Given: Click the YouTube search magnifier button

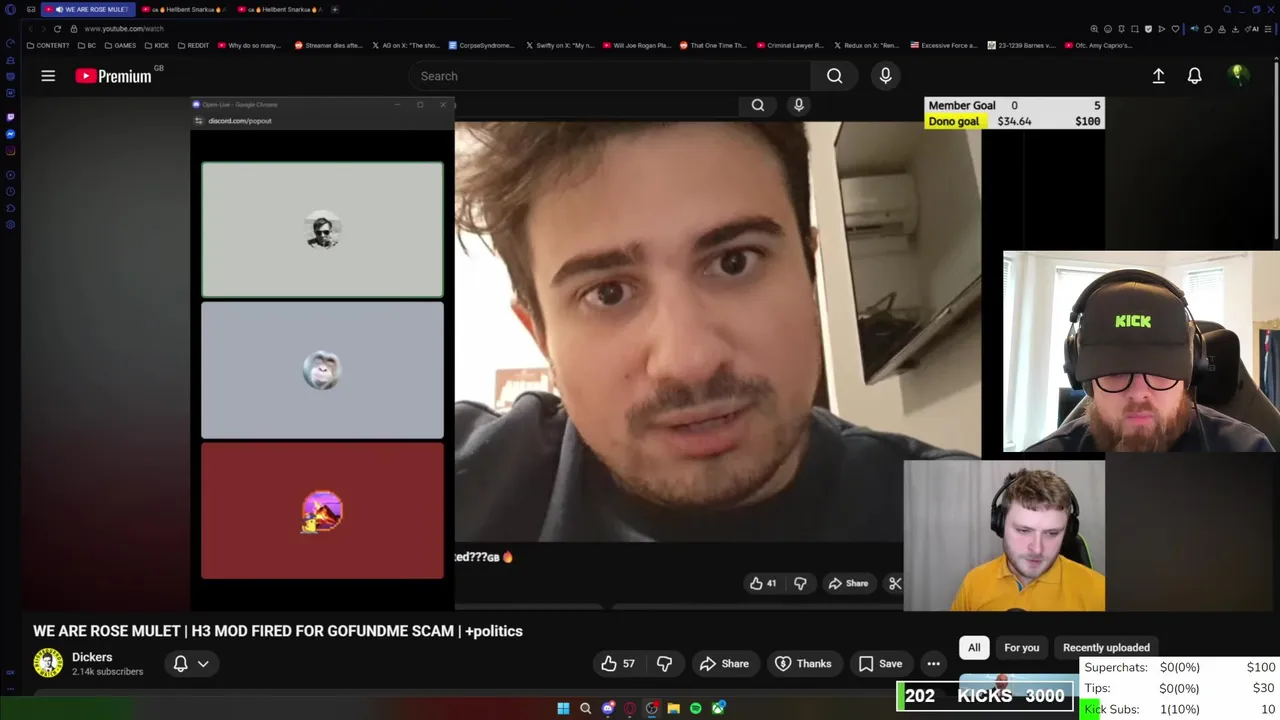Looking at the screenshot, I should 834,76.
